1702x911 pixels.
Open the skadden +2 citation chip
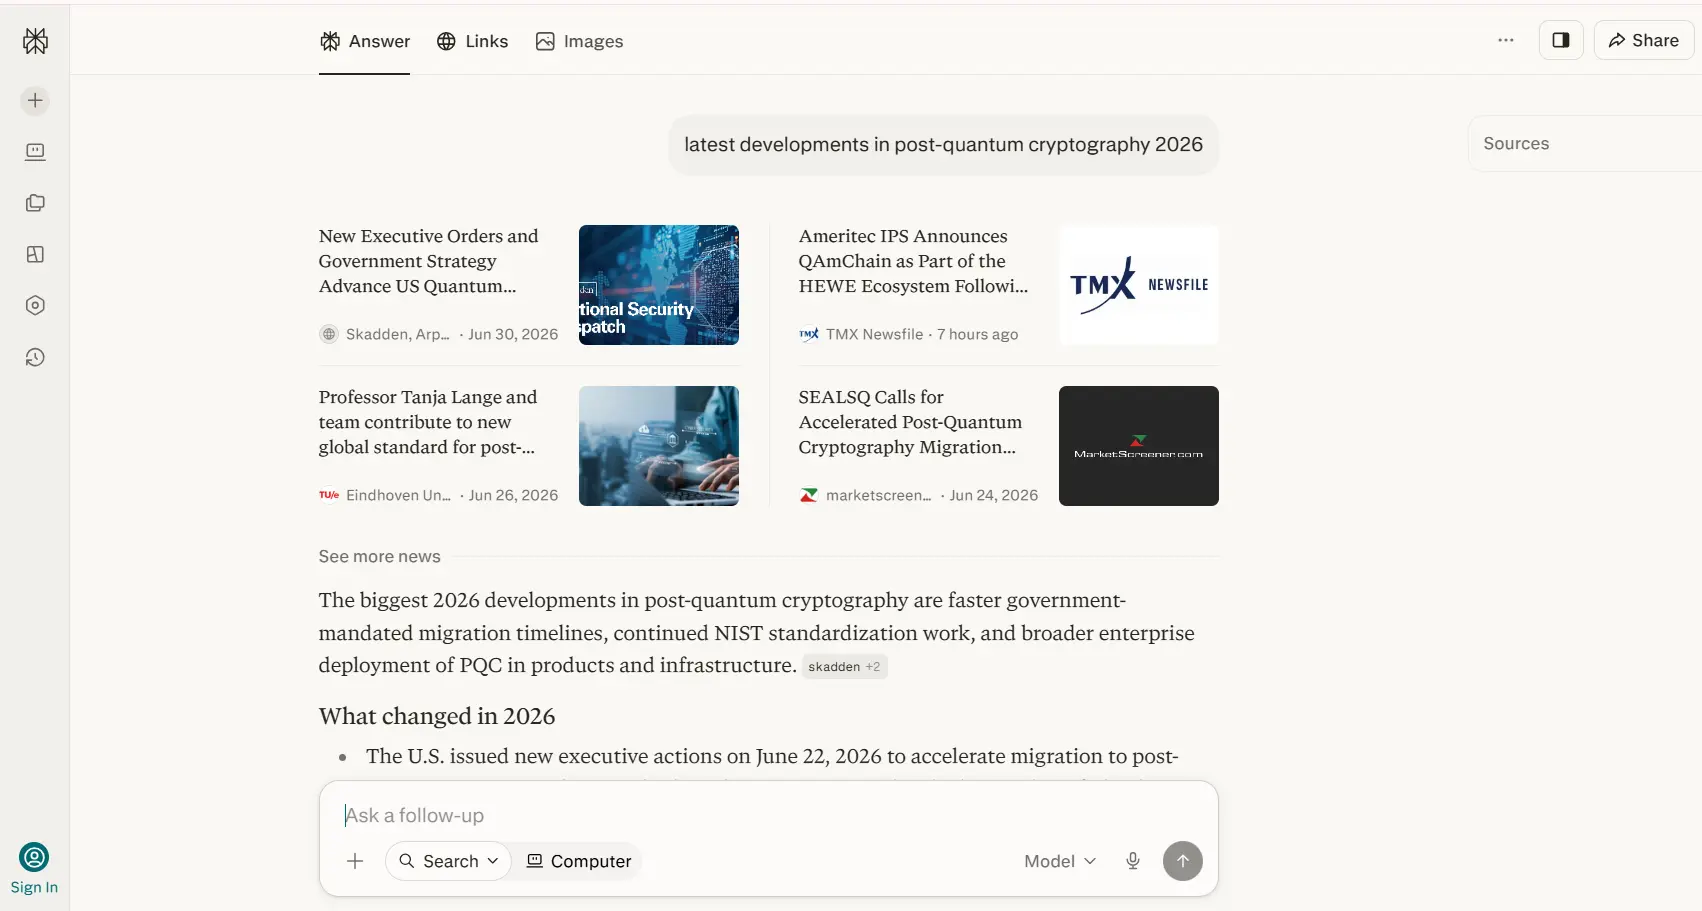tap(845, 667)
